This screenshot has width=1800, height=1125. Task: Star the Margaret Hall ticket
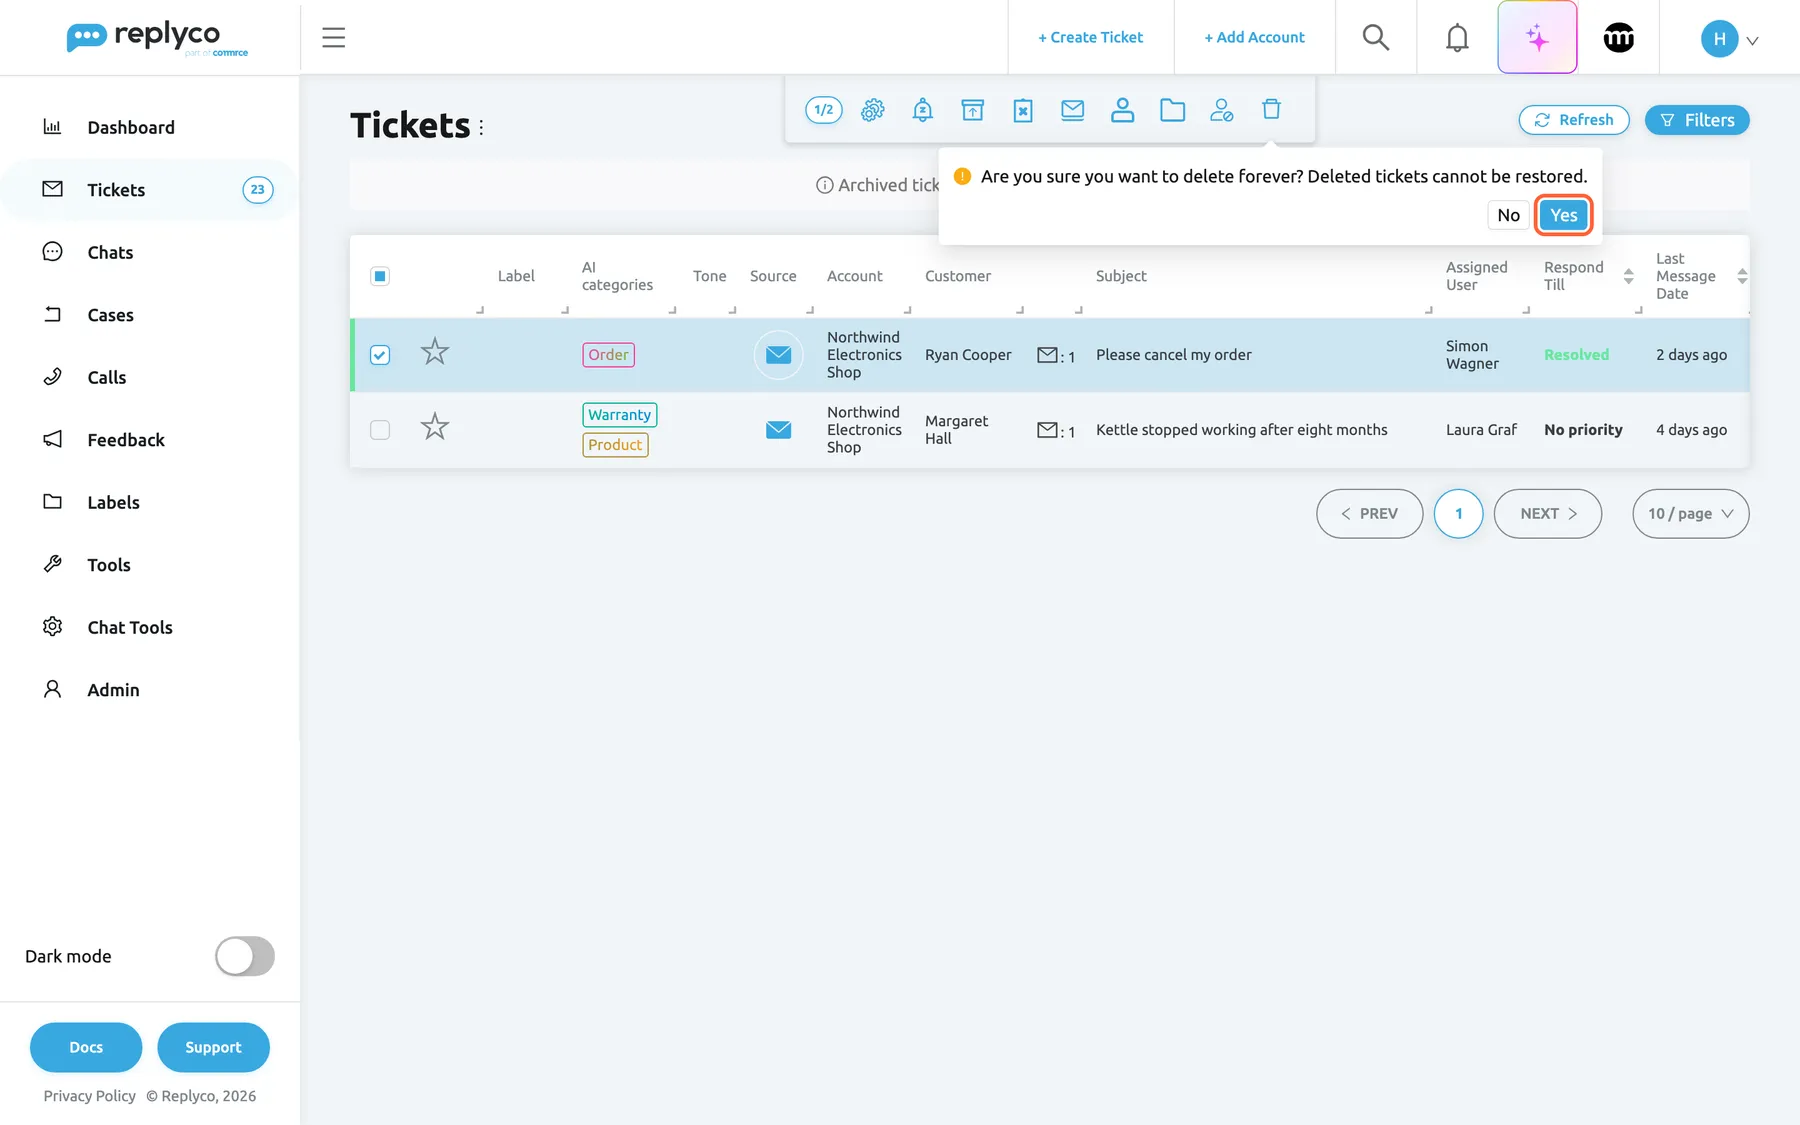point(435,427)
